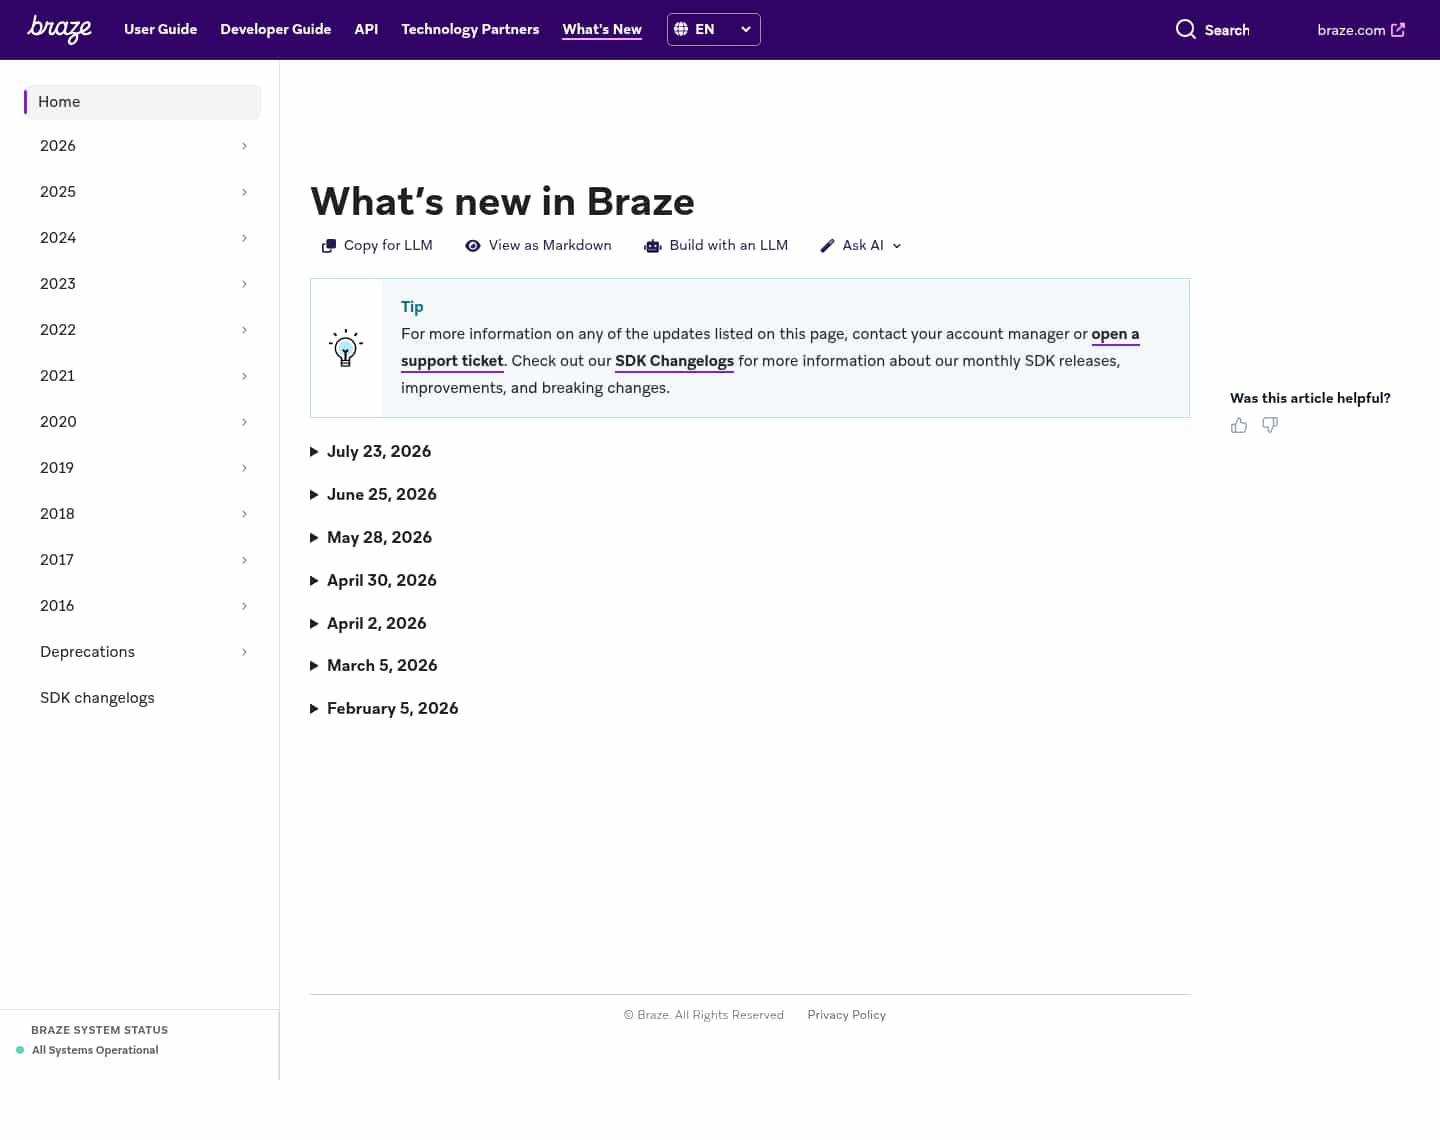Click Build with an LLM

716,245
